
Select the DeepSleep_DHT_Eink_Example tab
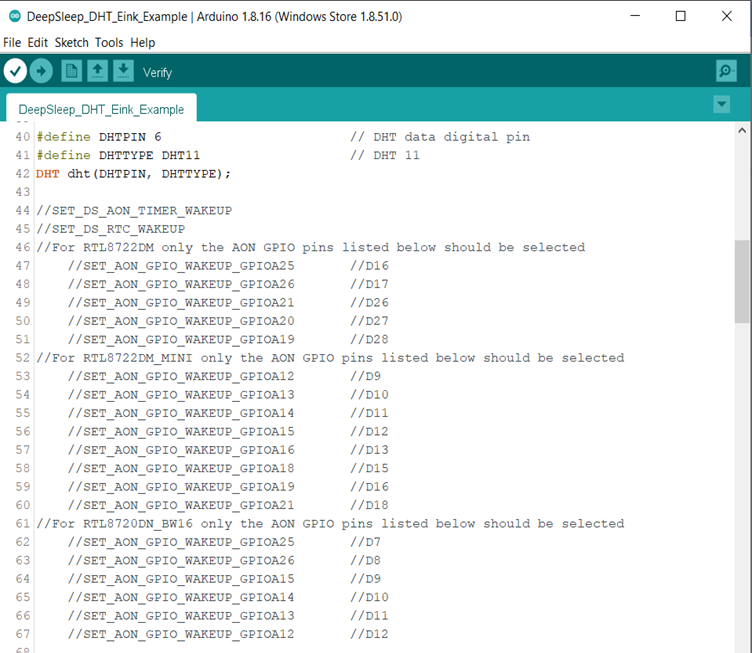pos(101,109)
